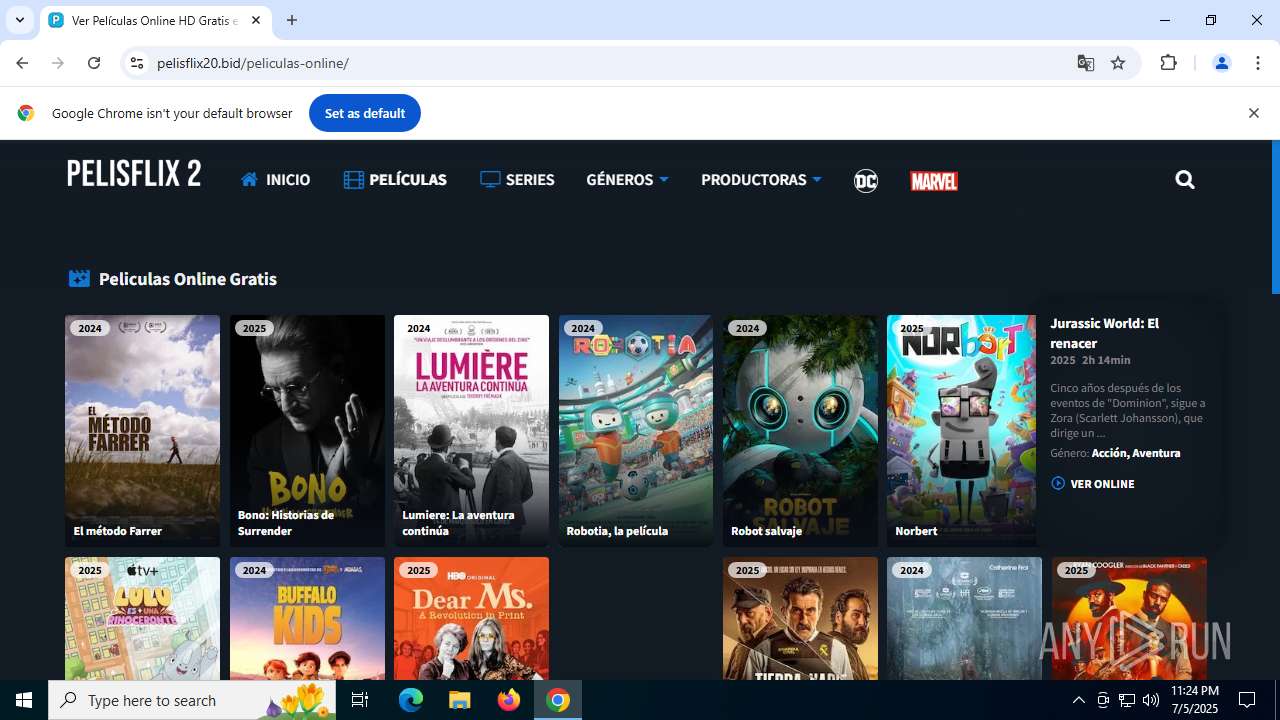Close the Ver Películas Online tab

point(256,20)
